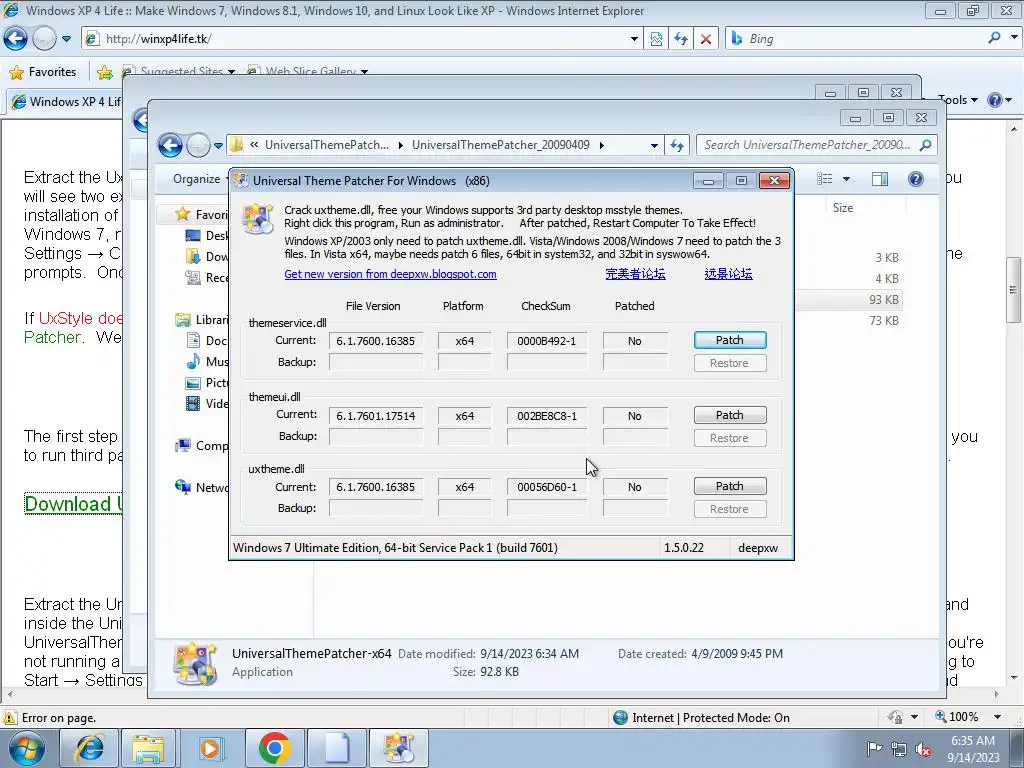1024x768 pixels.
Task: Sort files by the Size column header
Action: 843,208
